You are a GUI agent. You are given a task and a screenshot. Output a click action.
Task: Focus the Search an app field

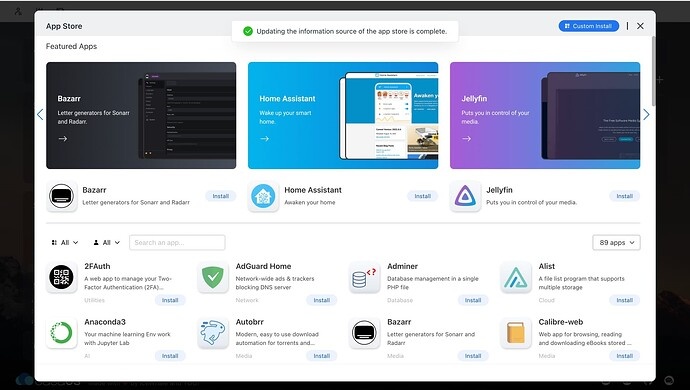(177, 243)
